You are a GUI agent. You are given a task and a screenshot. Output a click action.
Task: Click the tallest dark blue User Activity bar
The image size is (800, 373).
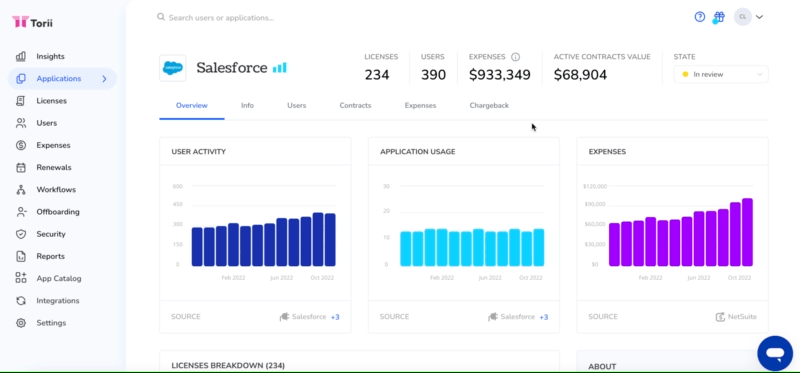click(318, 239)
